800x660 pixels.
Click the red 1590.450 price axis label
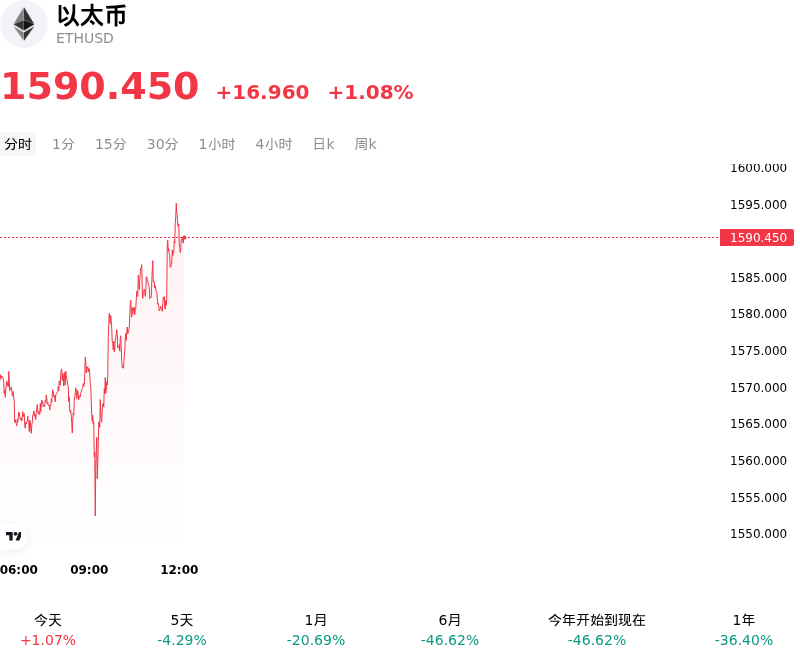pos(757,238)
